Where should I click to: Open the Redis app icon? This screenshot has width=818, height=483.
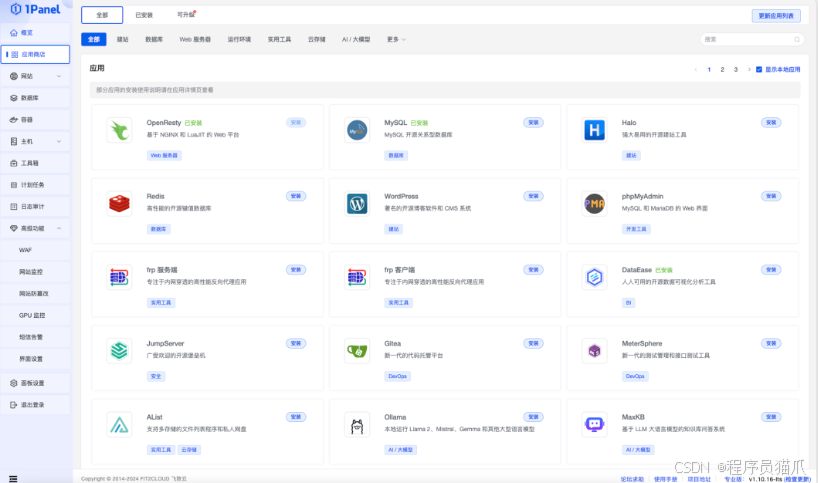(x=119, y=203)
